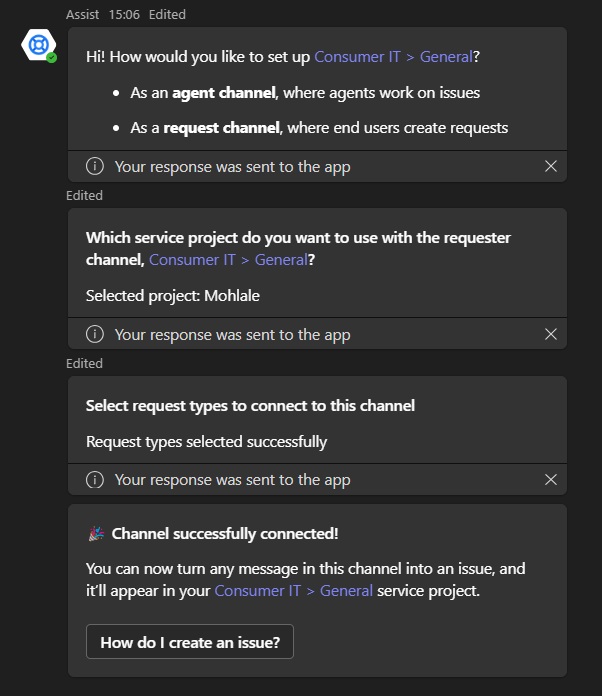Open the Consumer IT > General link in the setup question
The height and width of the screenshot is (696, 602).
coord(393,57)
